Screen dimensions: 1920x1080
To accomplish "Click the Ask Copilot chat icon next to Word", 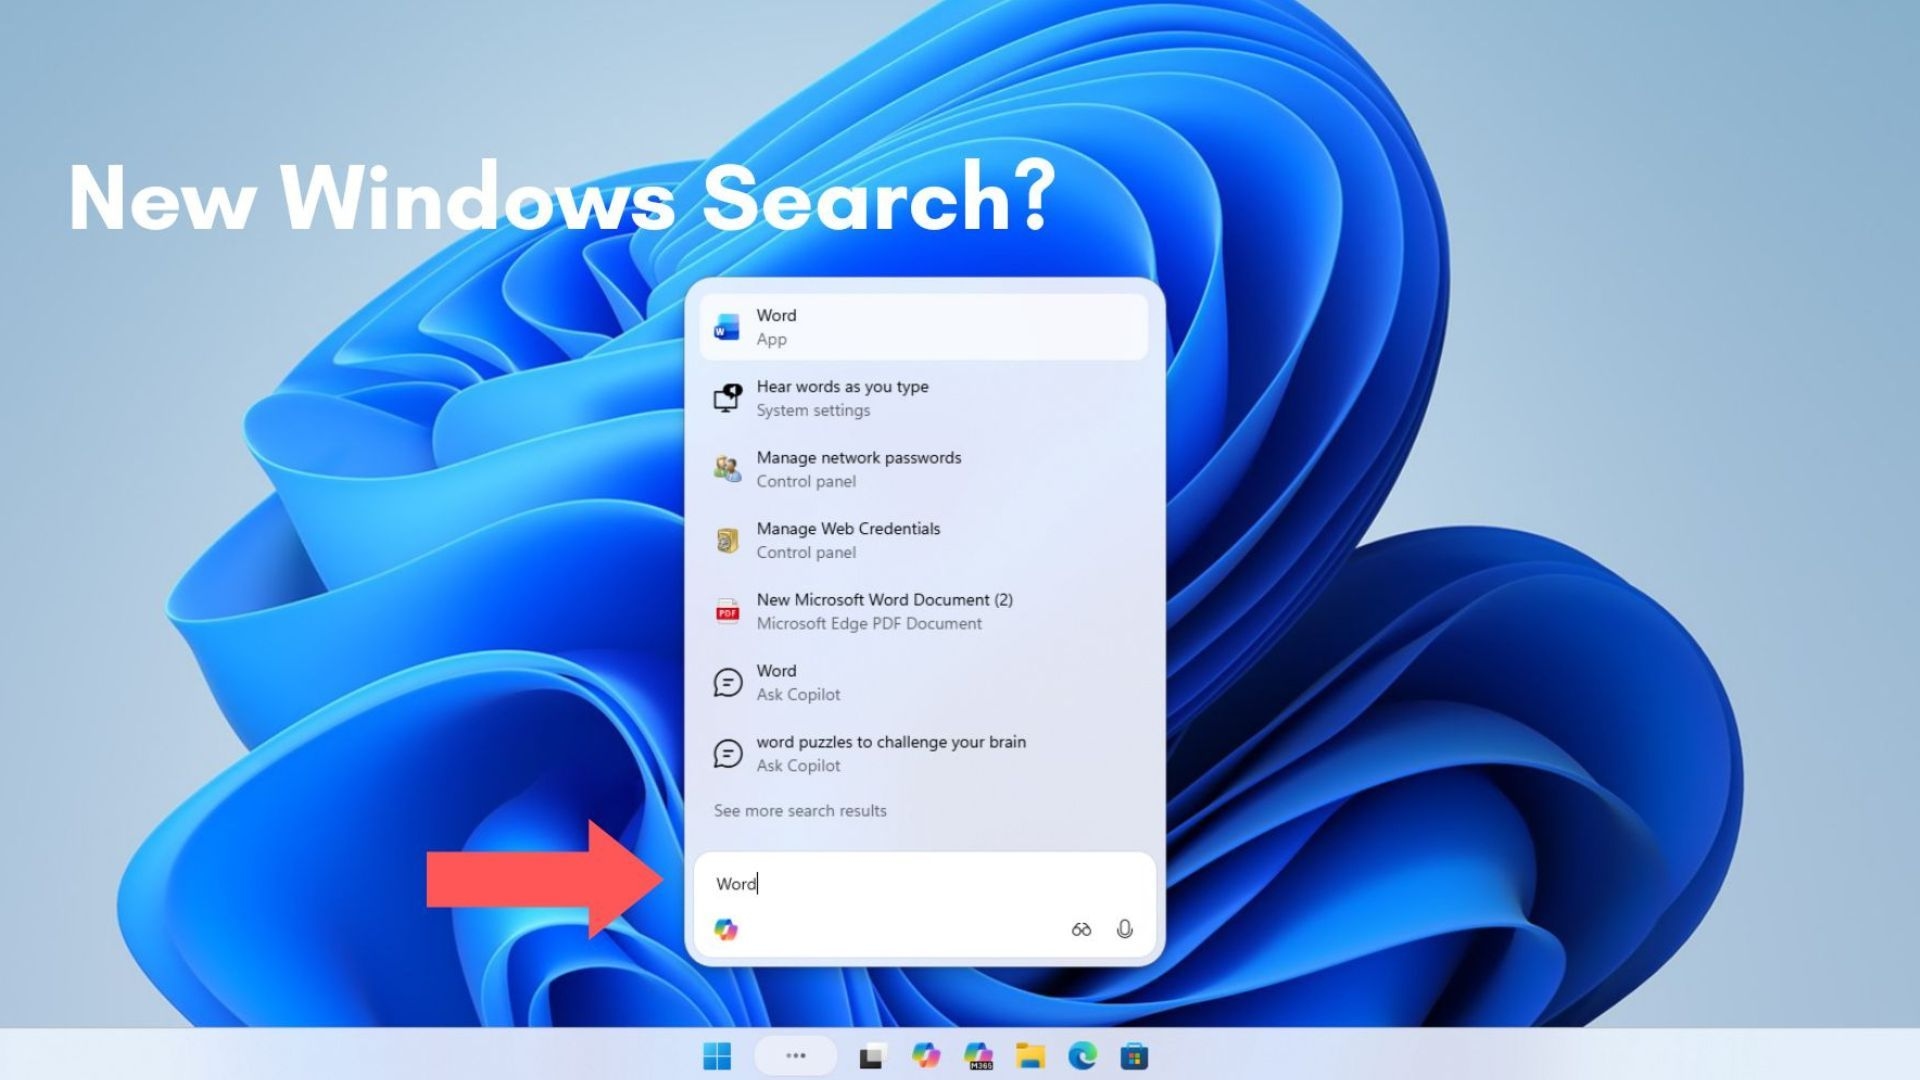I will (x=726, y=682).
